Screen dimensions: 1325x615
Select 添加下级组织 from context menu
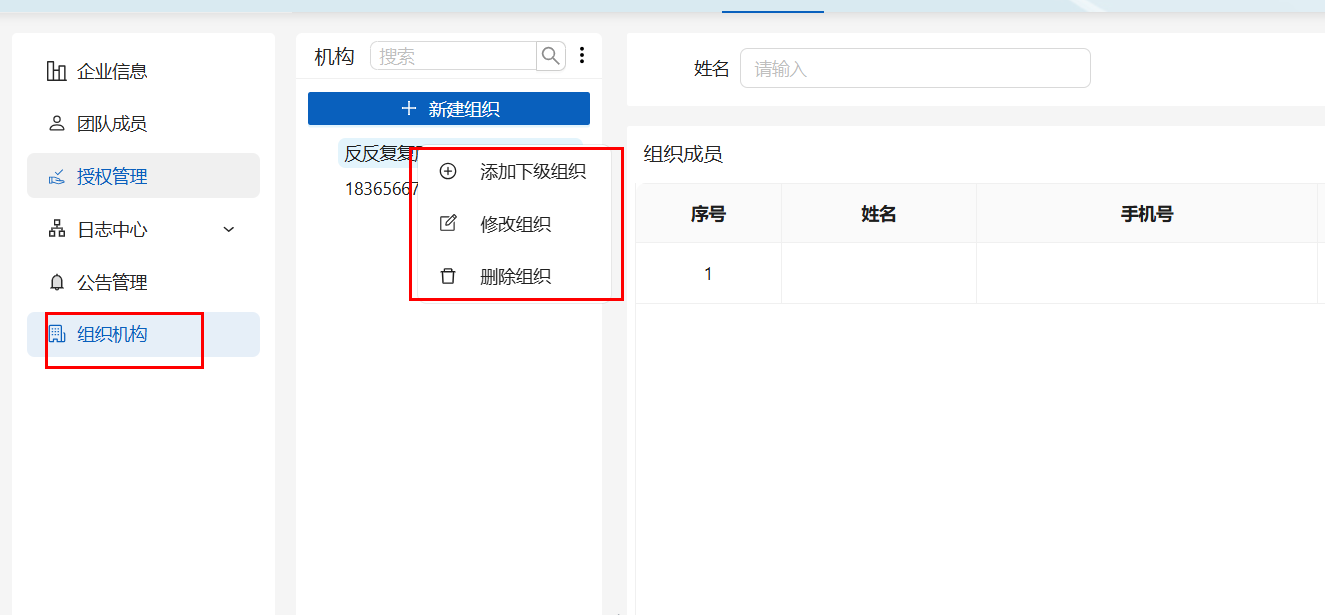pos(532,172)
